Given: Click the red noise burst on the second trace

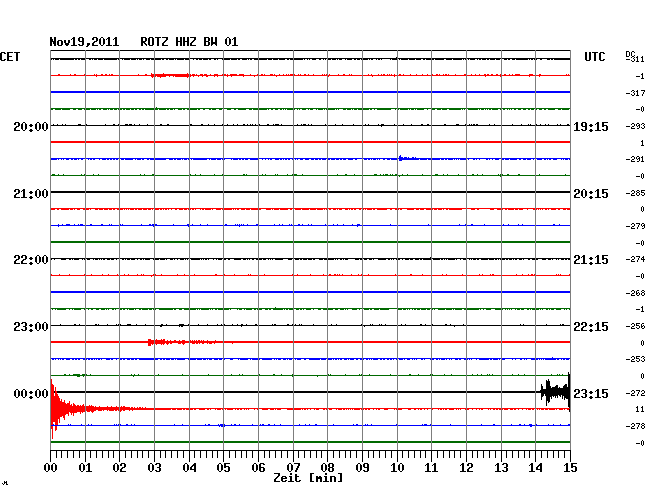Looking at the screenshot, I should (170, 75).
